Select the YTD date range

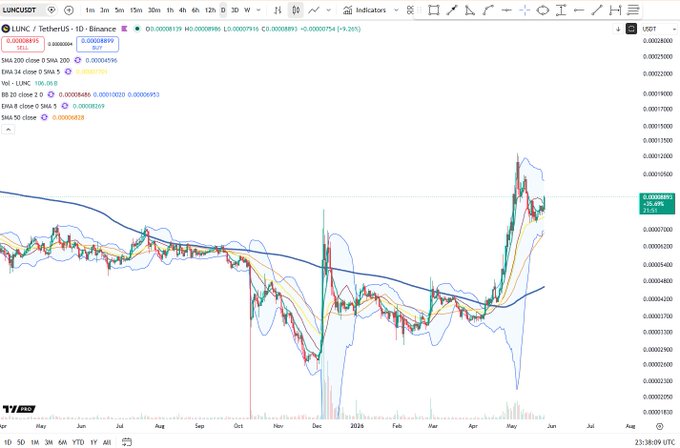point(78,442)
